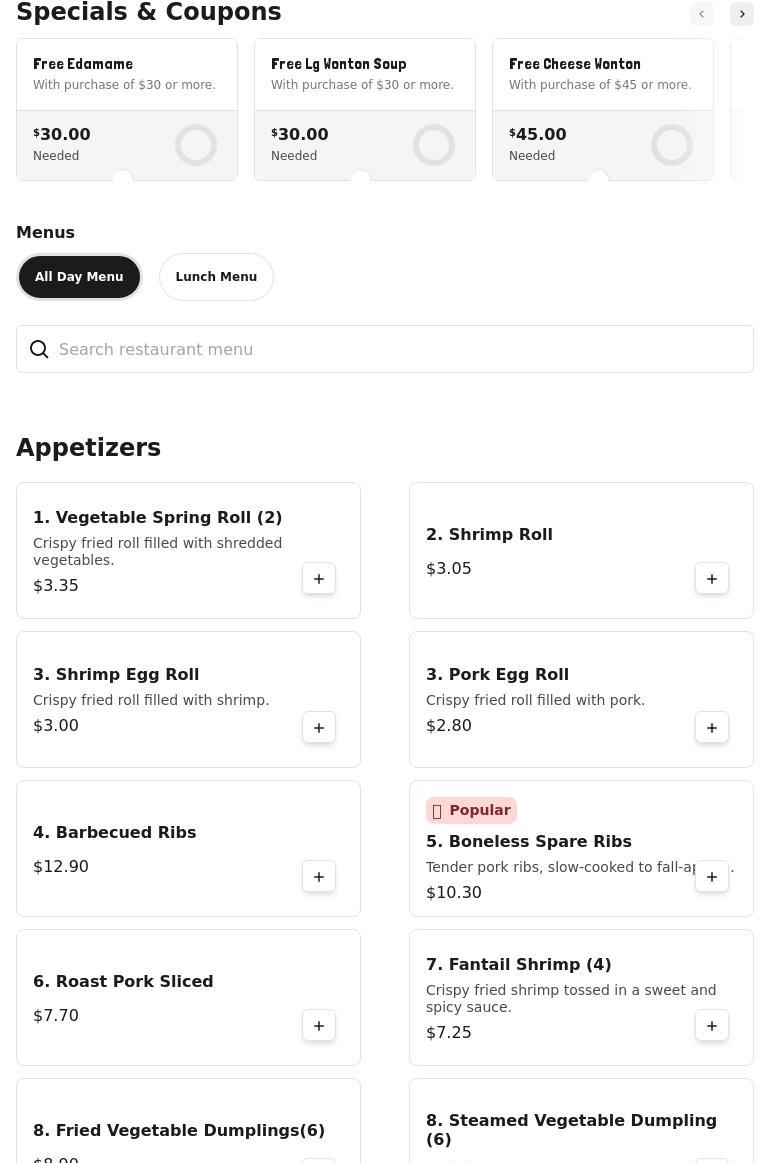Add Vegetable Spring Roll to the order
The image size is (770, 1163).
point(319,579)
